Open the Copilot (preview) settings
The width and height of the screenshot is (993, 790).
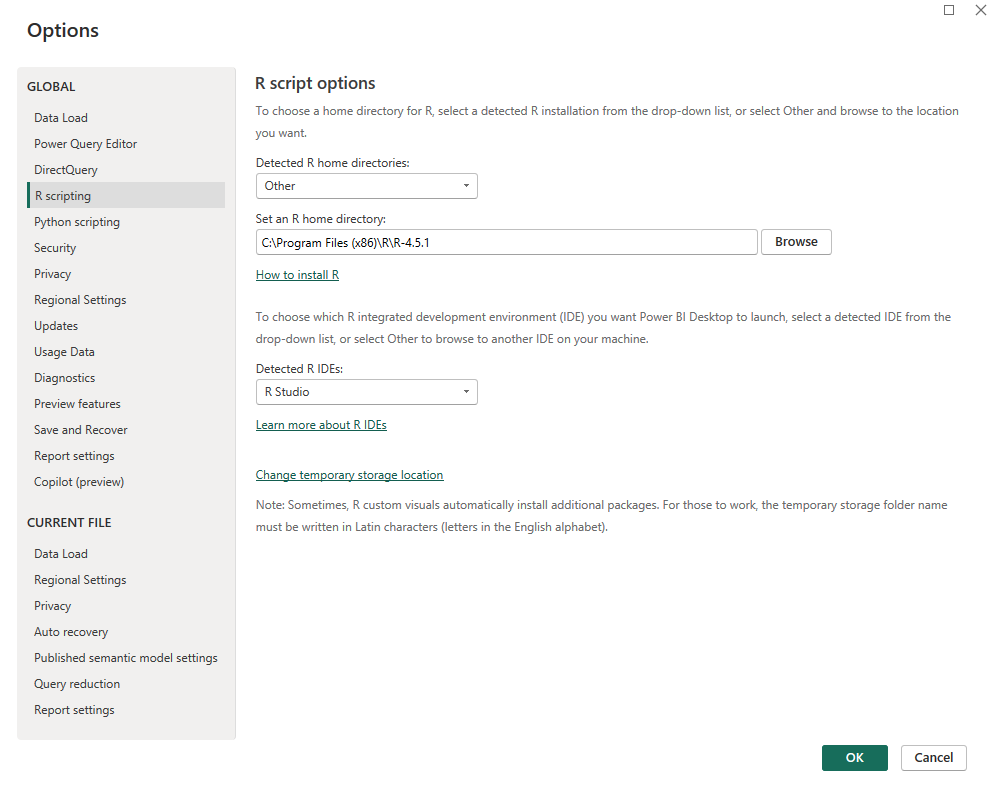tap(79, 482)
